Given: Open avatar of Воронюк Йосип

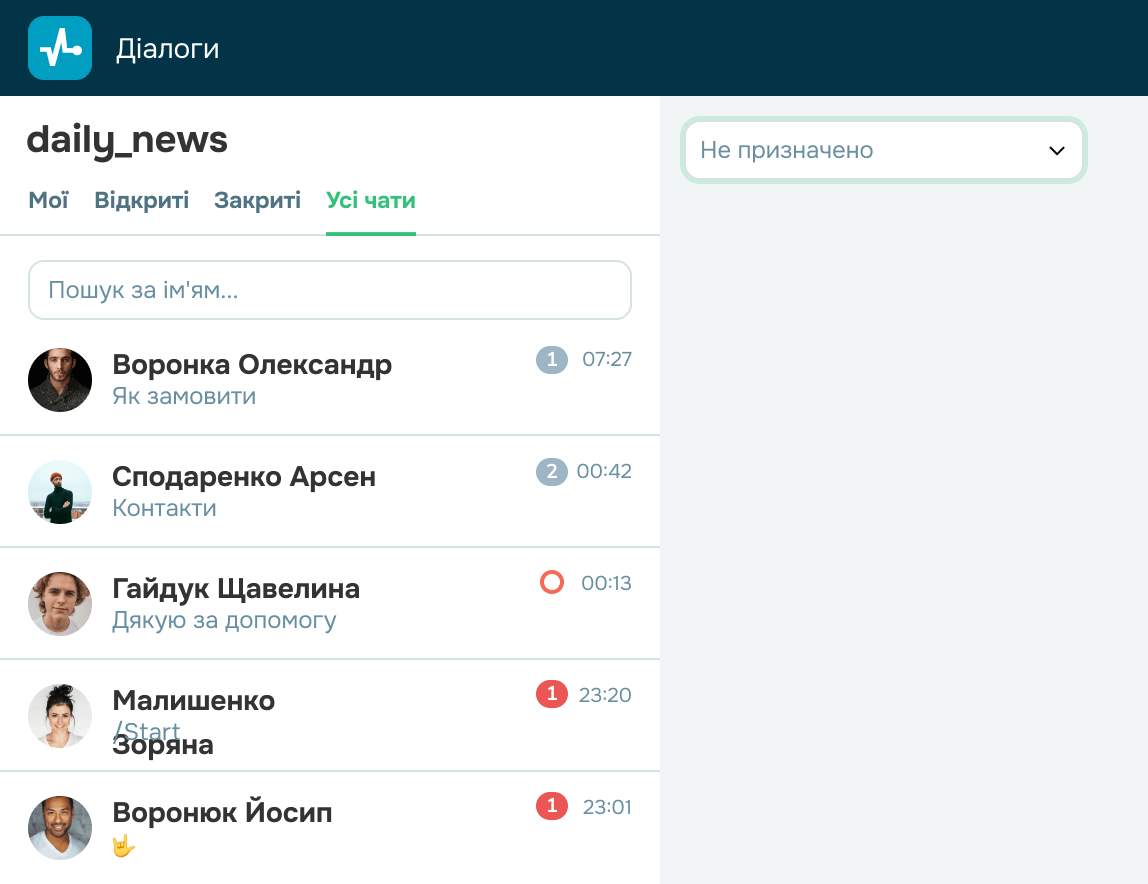Looking at the screenshot, I should (60, 828).
